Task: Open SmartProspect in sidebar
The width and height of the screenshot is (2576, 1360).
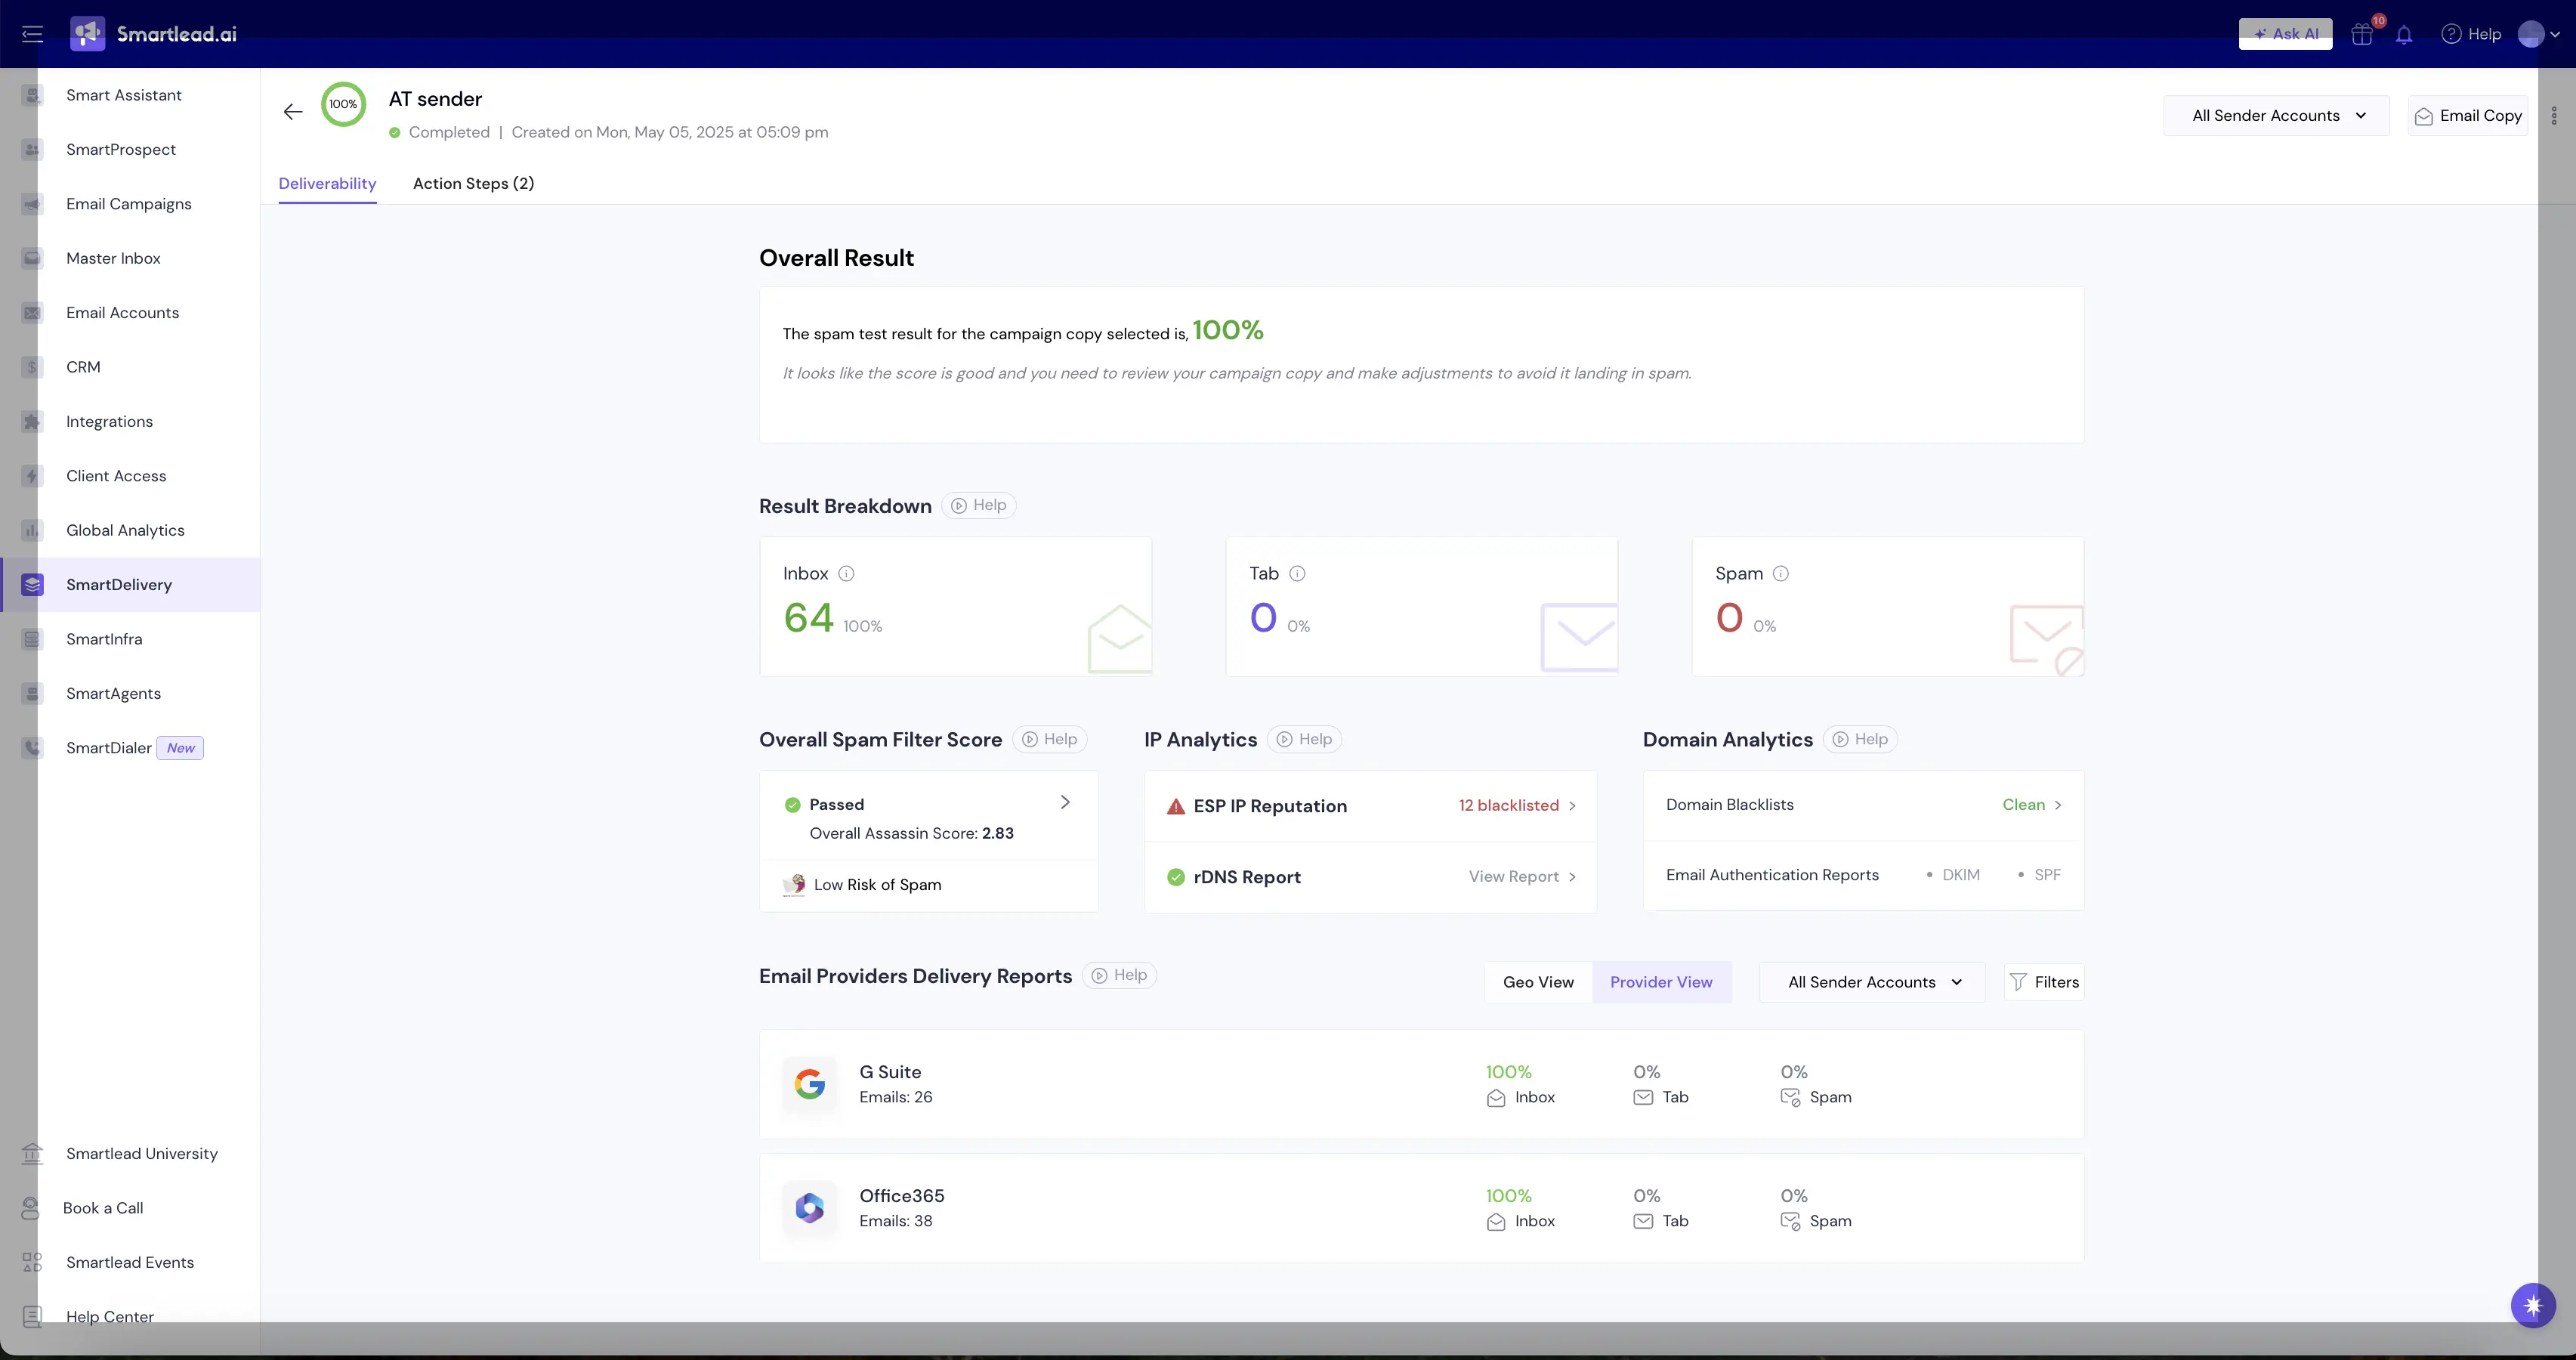Action: (130, 150)
